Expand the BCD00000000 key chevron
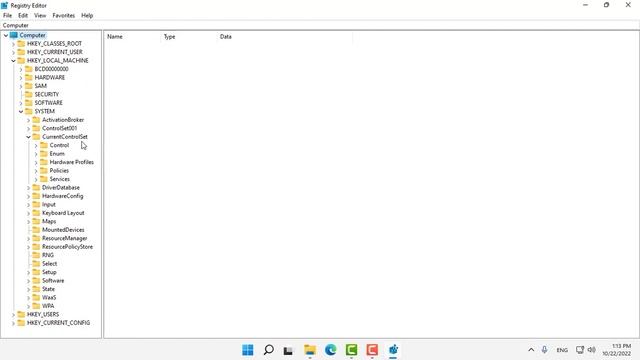This screenshot has height=360, width=640. point(21,69)
